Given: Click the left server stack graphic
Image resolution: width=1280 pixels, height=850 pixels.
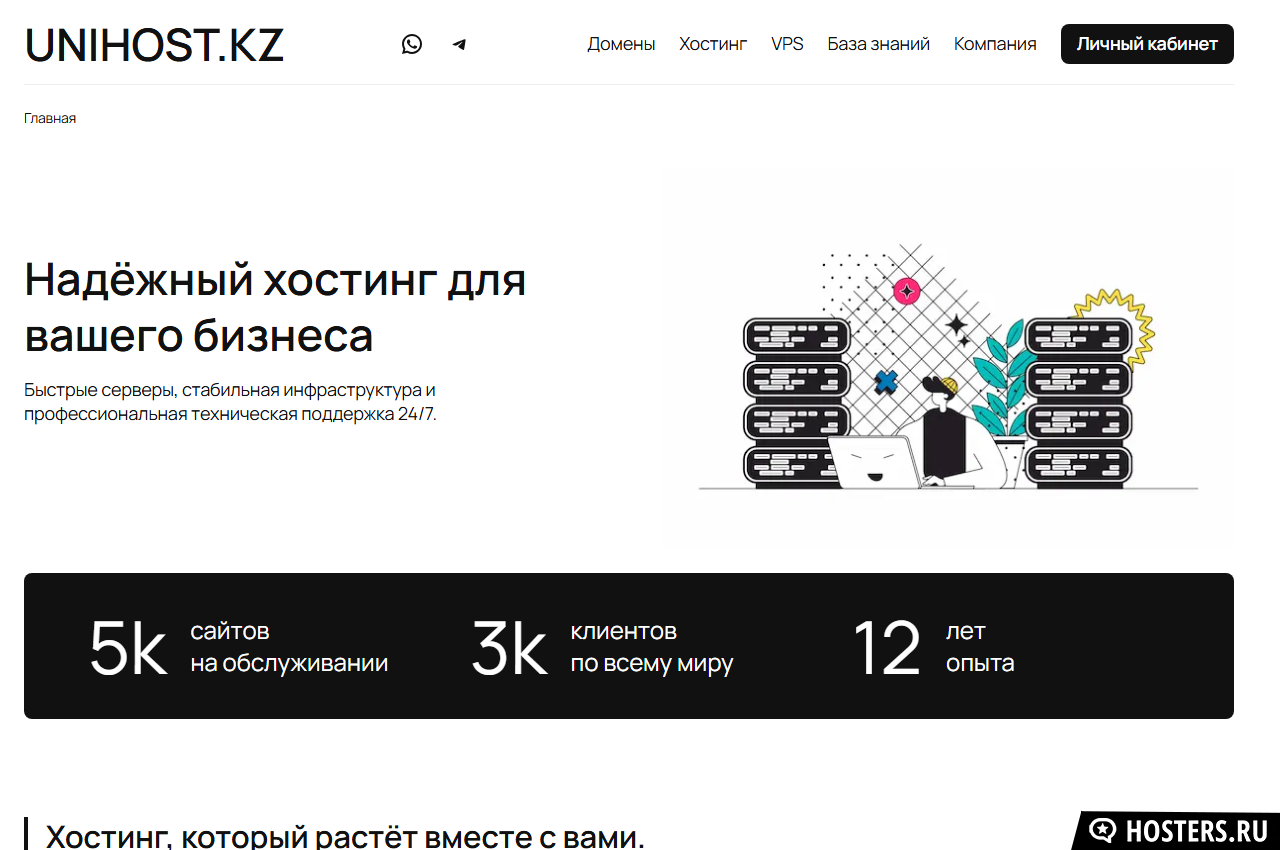Looking at the screenshot, I should click(x=796, y=401).
